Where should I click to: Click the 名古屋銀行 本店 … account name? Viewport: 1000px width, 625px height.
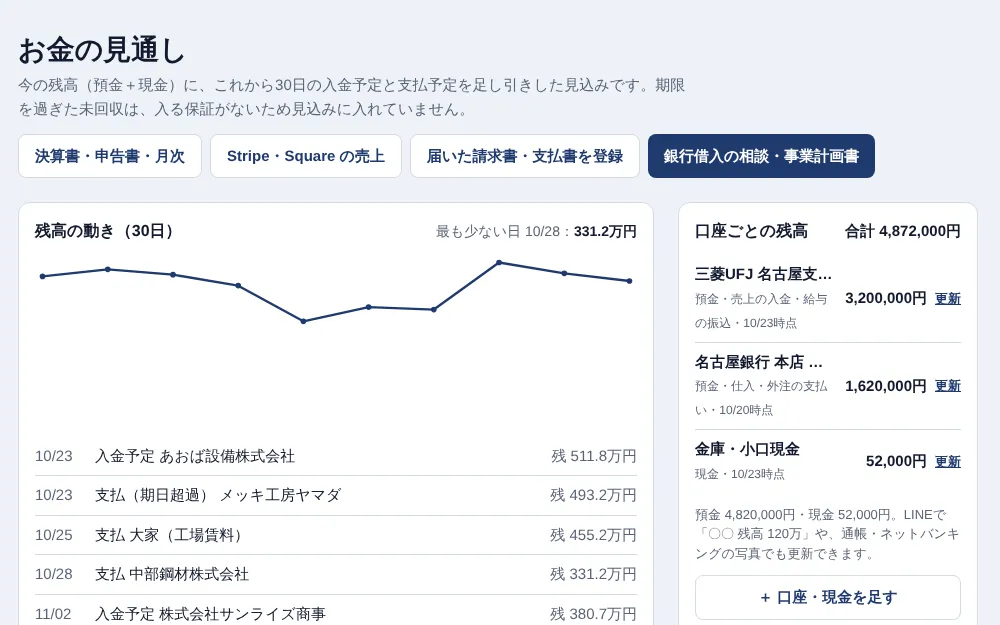[x=759, y=362]
